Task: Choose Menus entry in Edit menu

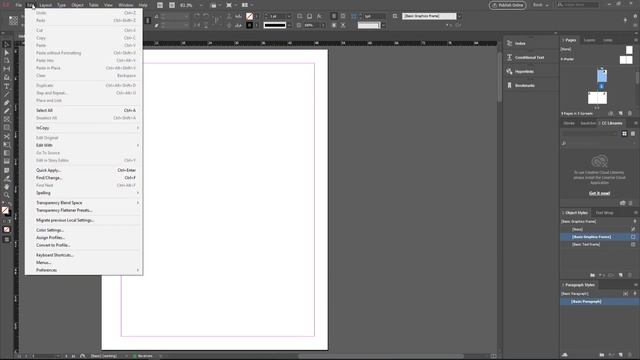Action: tap(84, 262)
